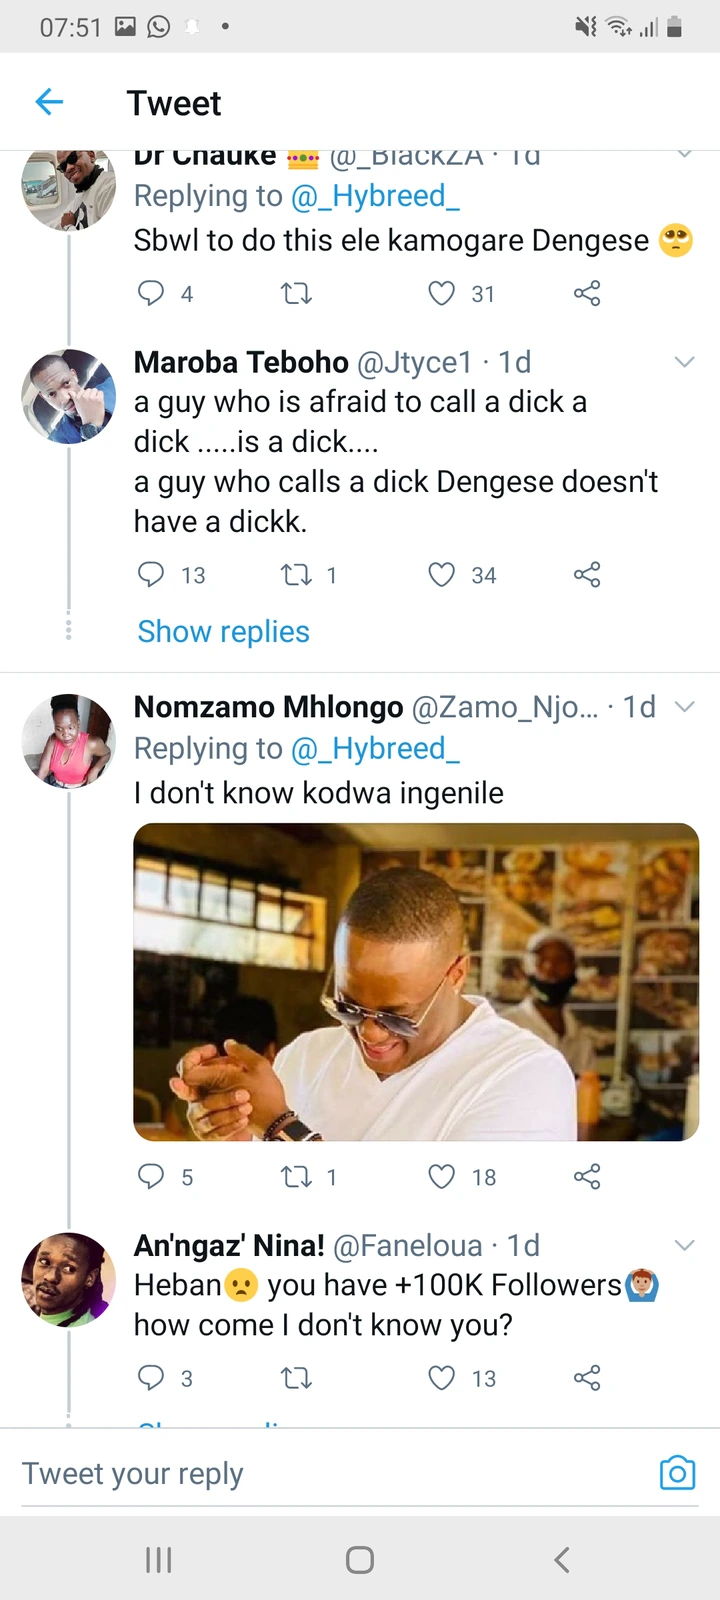This screenshot has width=720, height=1600.
Task: Tap the Tweet your reply field
Action: pos(300,1473)
